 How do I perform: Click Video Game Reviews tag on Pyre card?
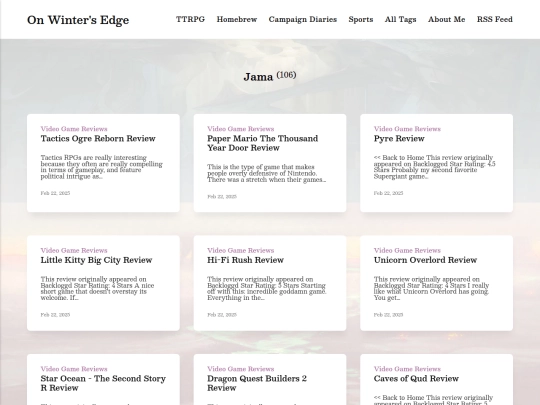[x=407, y=129]
